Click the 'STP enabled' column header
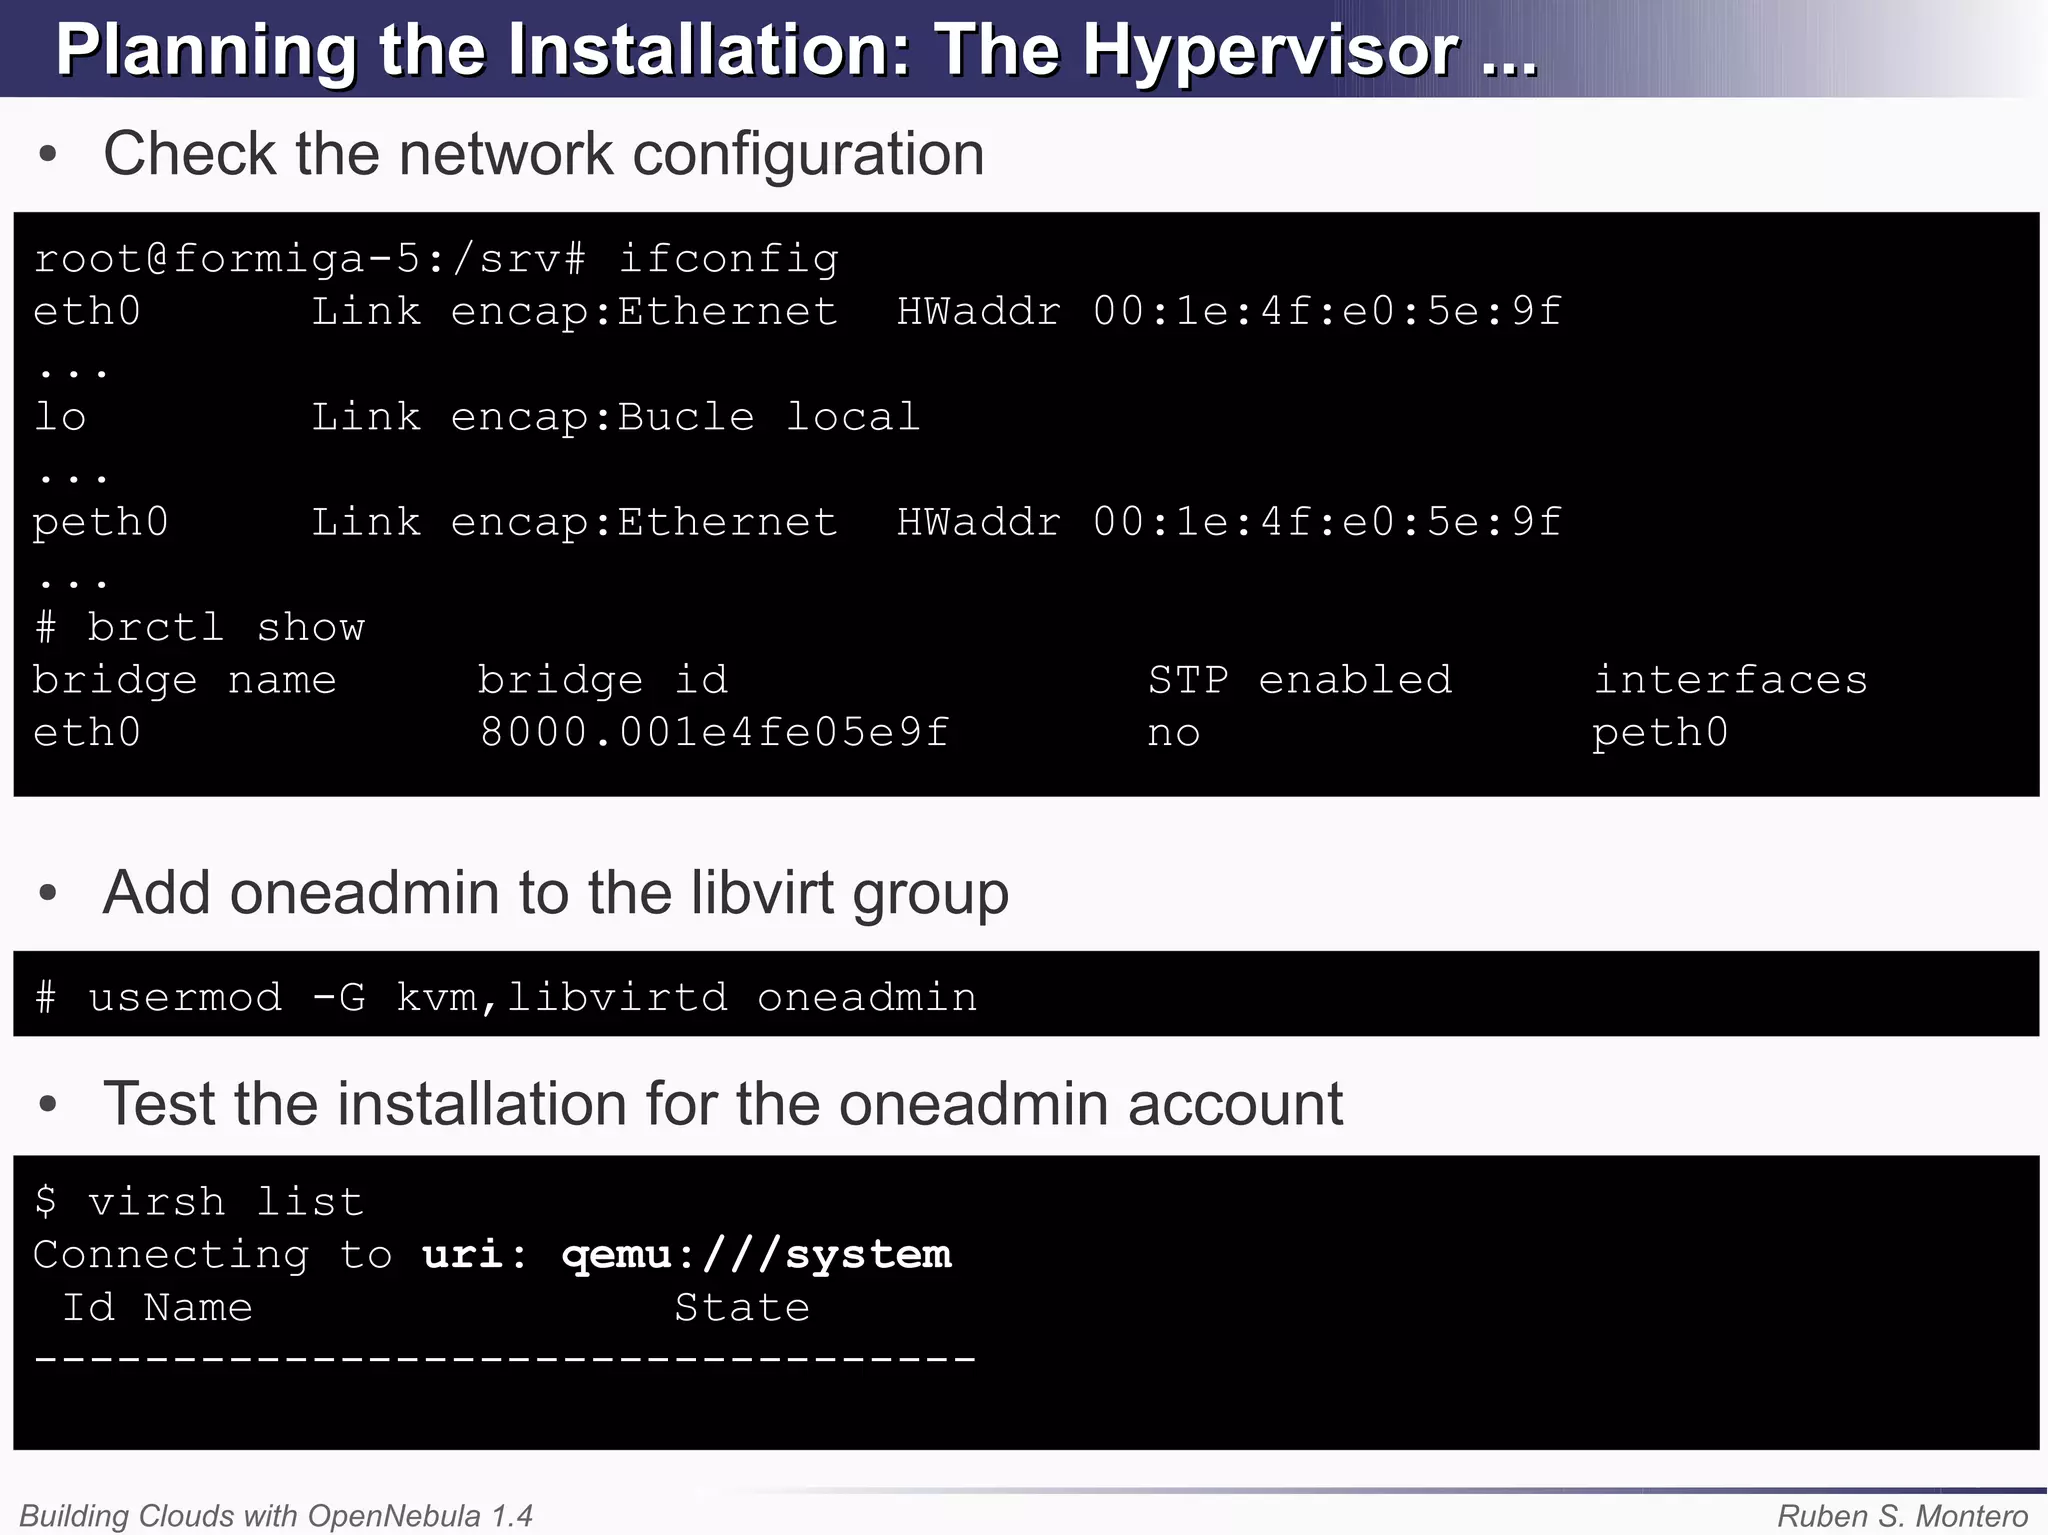 click(x=1299, y=680)
